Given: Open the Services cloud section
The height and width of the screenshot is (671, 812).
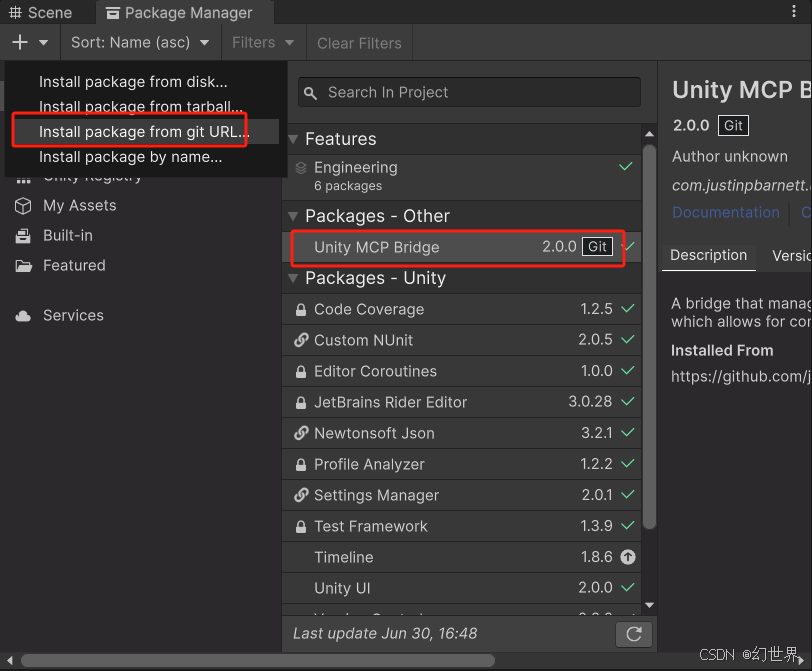Looking at the screenshot, I should click(75, 315).
